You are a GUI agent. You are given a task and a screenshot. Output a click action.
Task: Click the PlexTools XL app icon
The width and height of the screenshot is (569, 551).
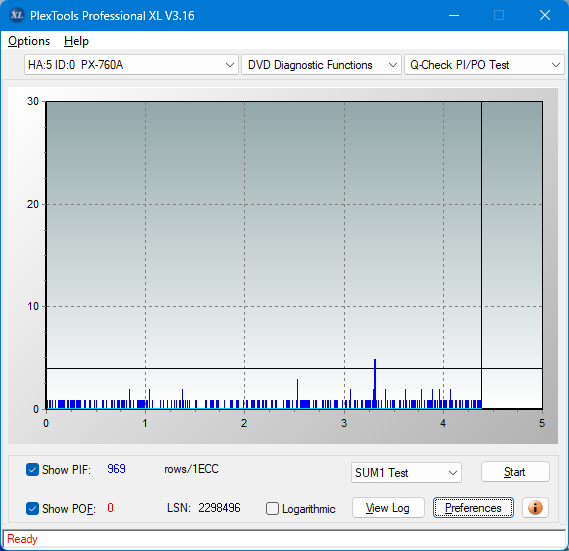coord(16,15)
